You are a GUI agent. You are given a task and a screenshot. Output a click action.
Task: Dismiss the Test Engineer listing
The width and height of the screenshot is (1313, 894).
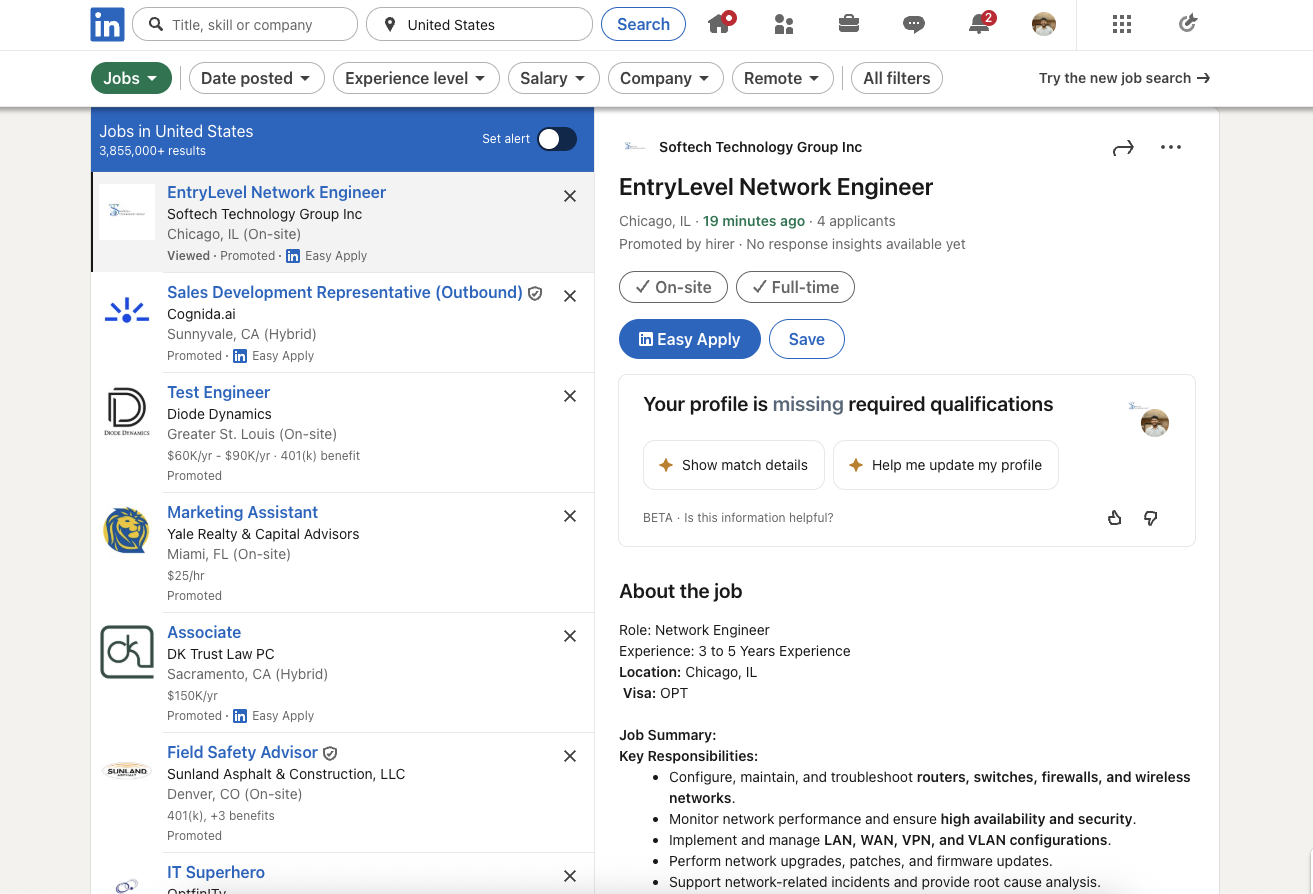[570, 396]
